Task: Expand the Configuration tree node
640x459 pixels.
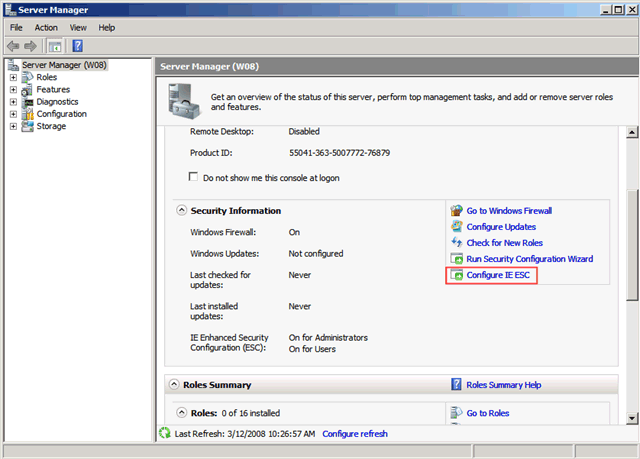Action: [x=13, y=114]
